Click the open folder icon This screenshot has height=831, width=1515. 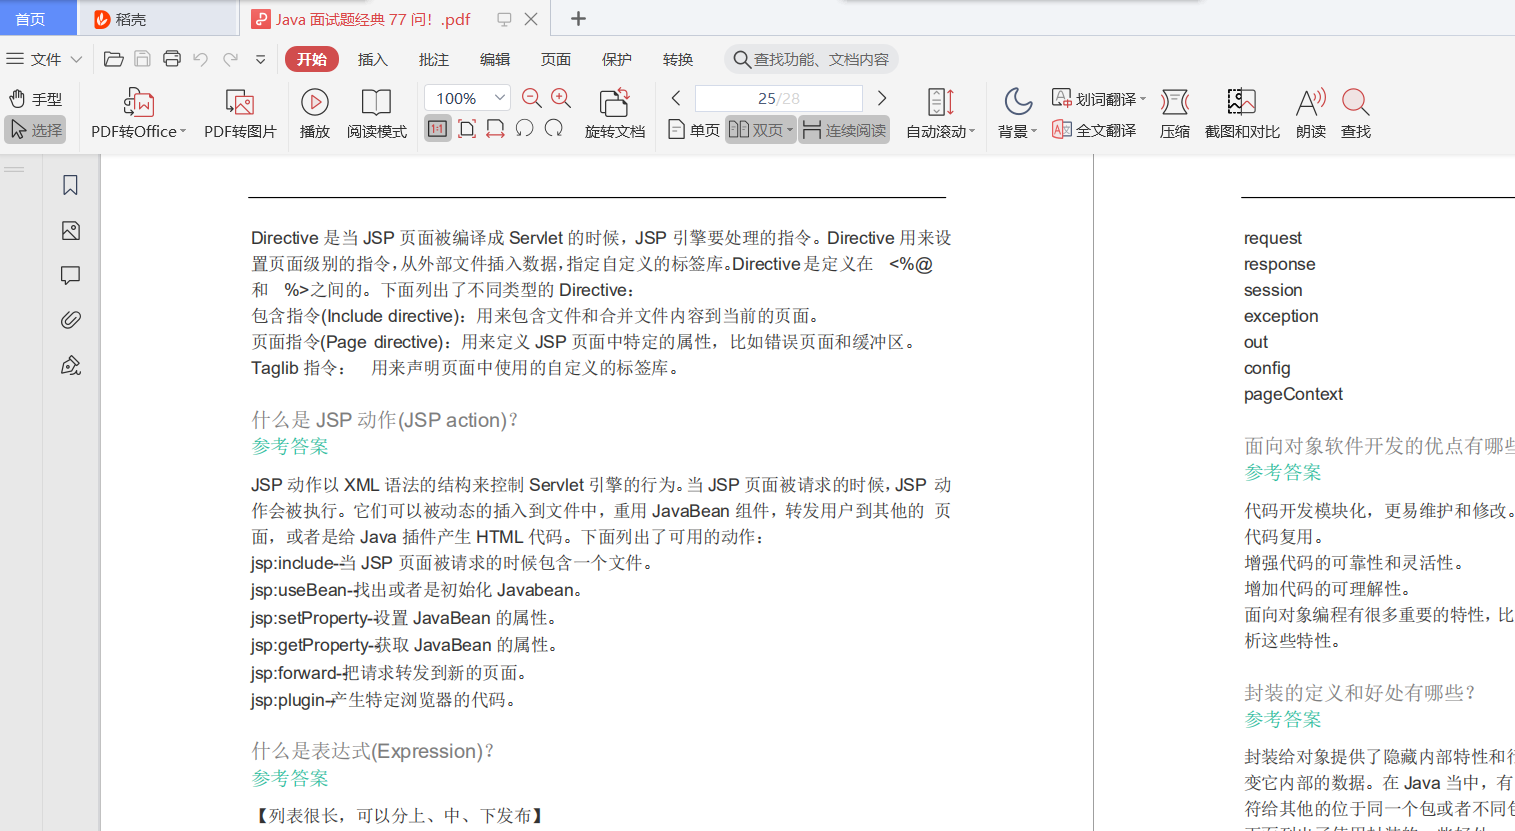[x=114, y=59]
